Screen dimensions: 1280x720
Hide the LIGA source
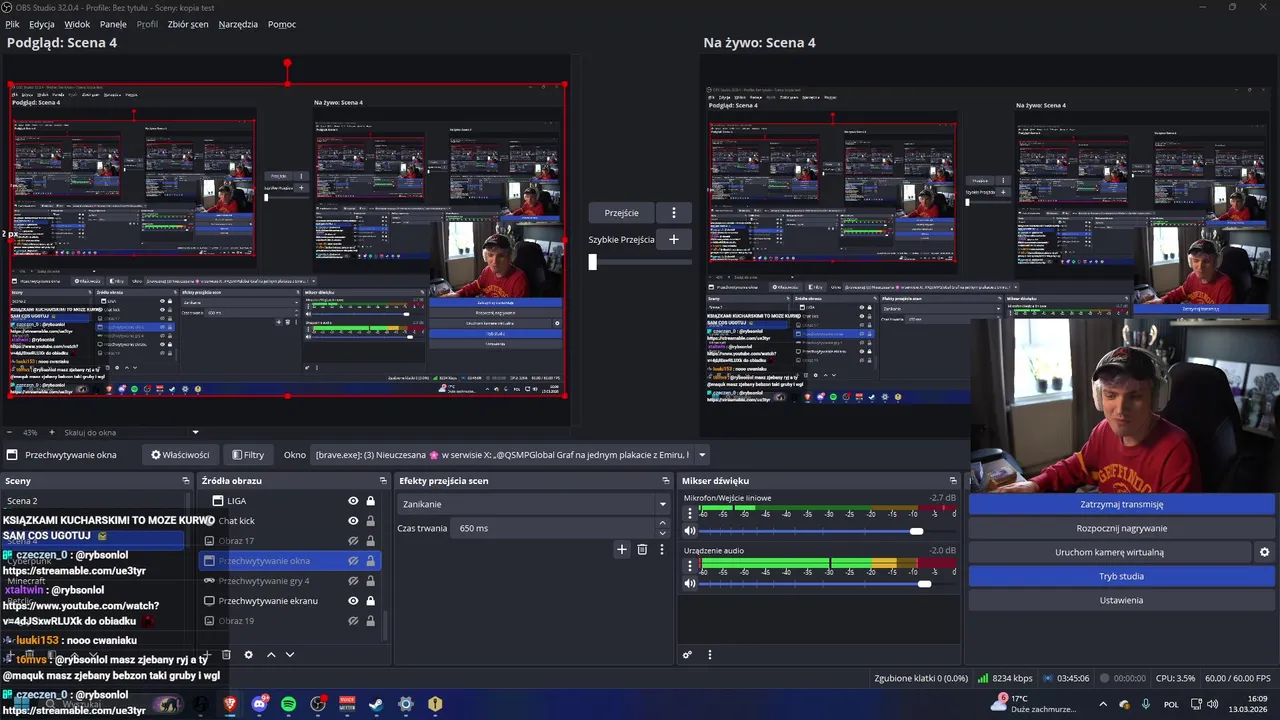(x=353, y=501)
